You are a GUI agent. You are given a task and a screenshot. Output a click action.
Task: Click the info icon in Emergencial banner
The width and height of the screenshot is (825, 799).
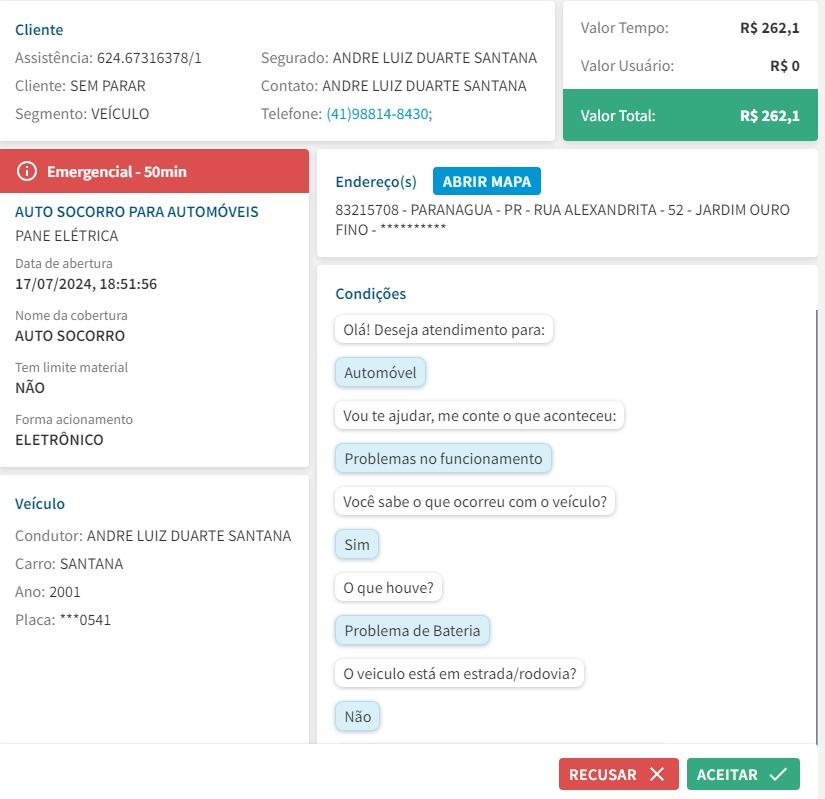[27, 172]
